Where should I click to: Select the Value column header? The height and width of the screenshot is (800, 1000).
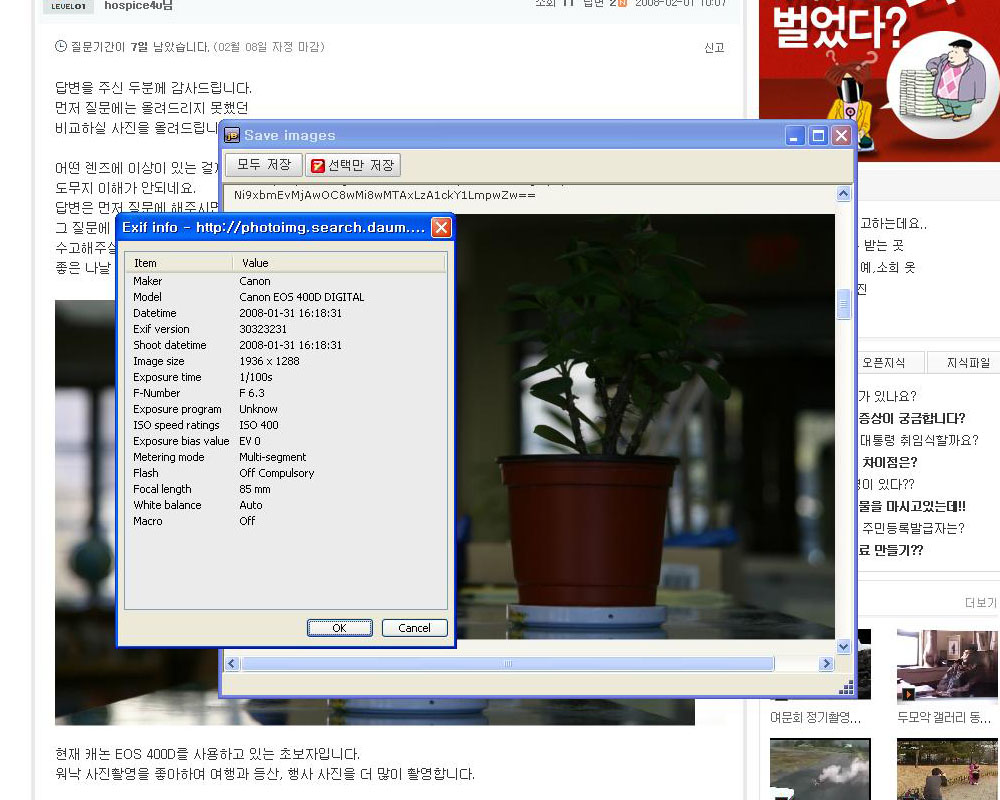(340, 263)
